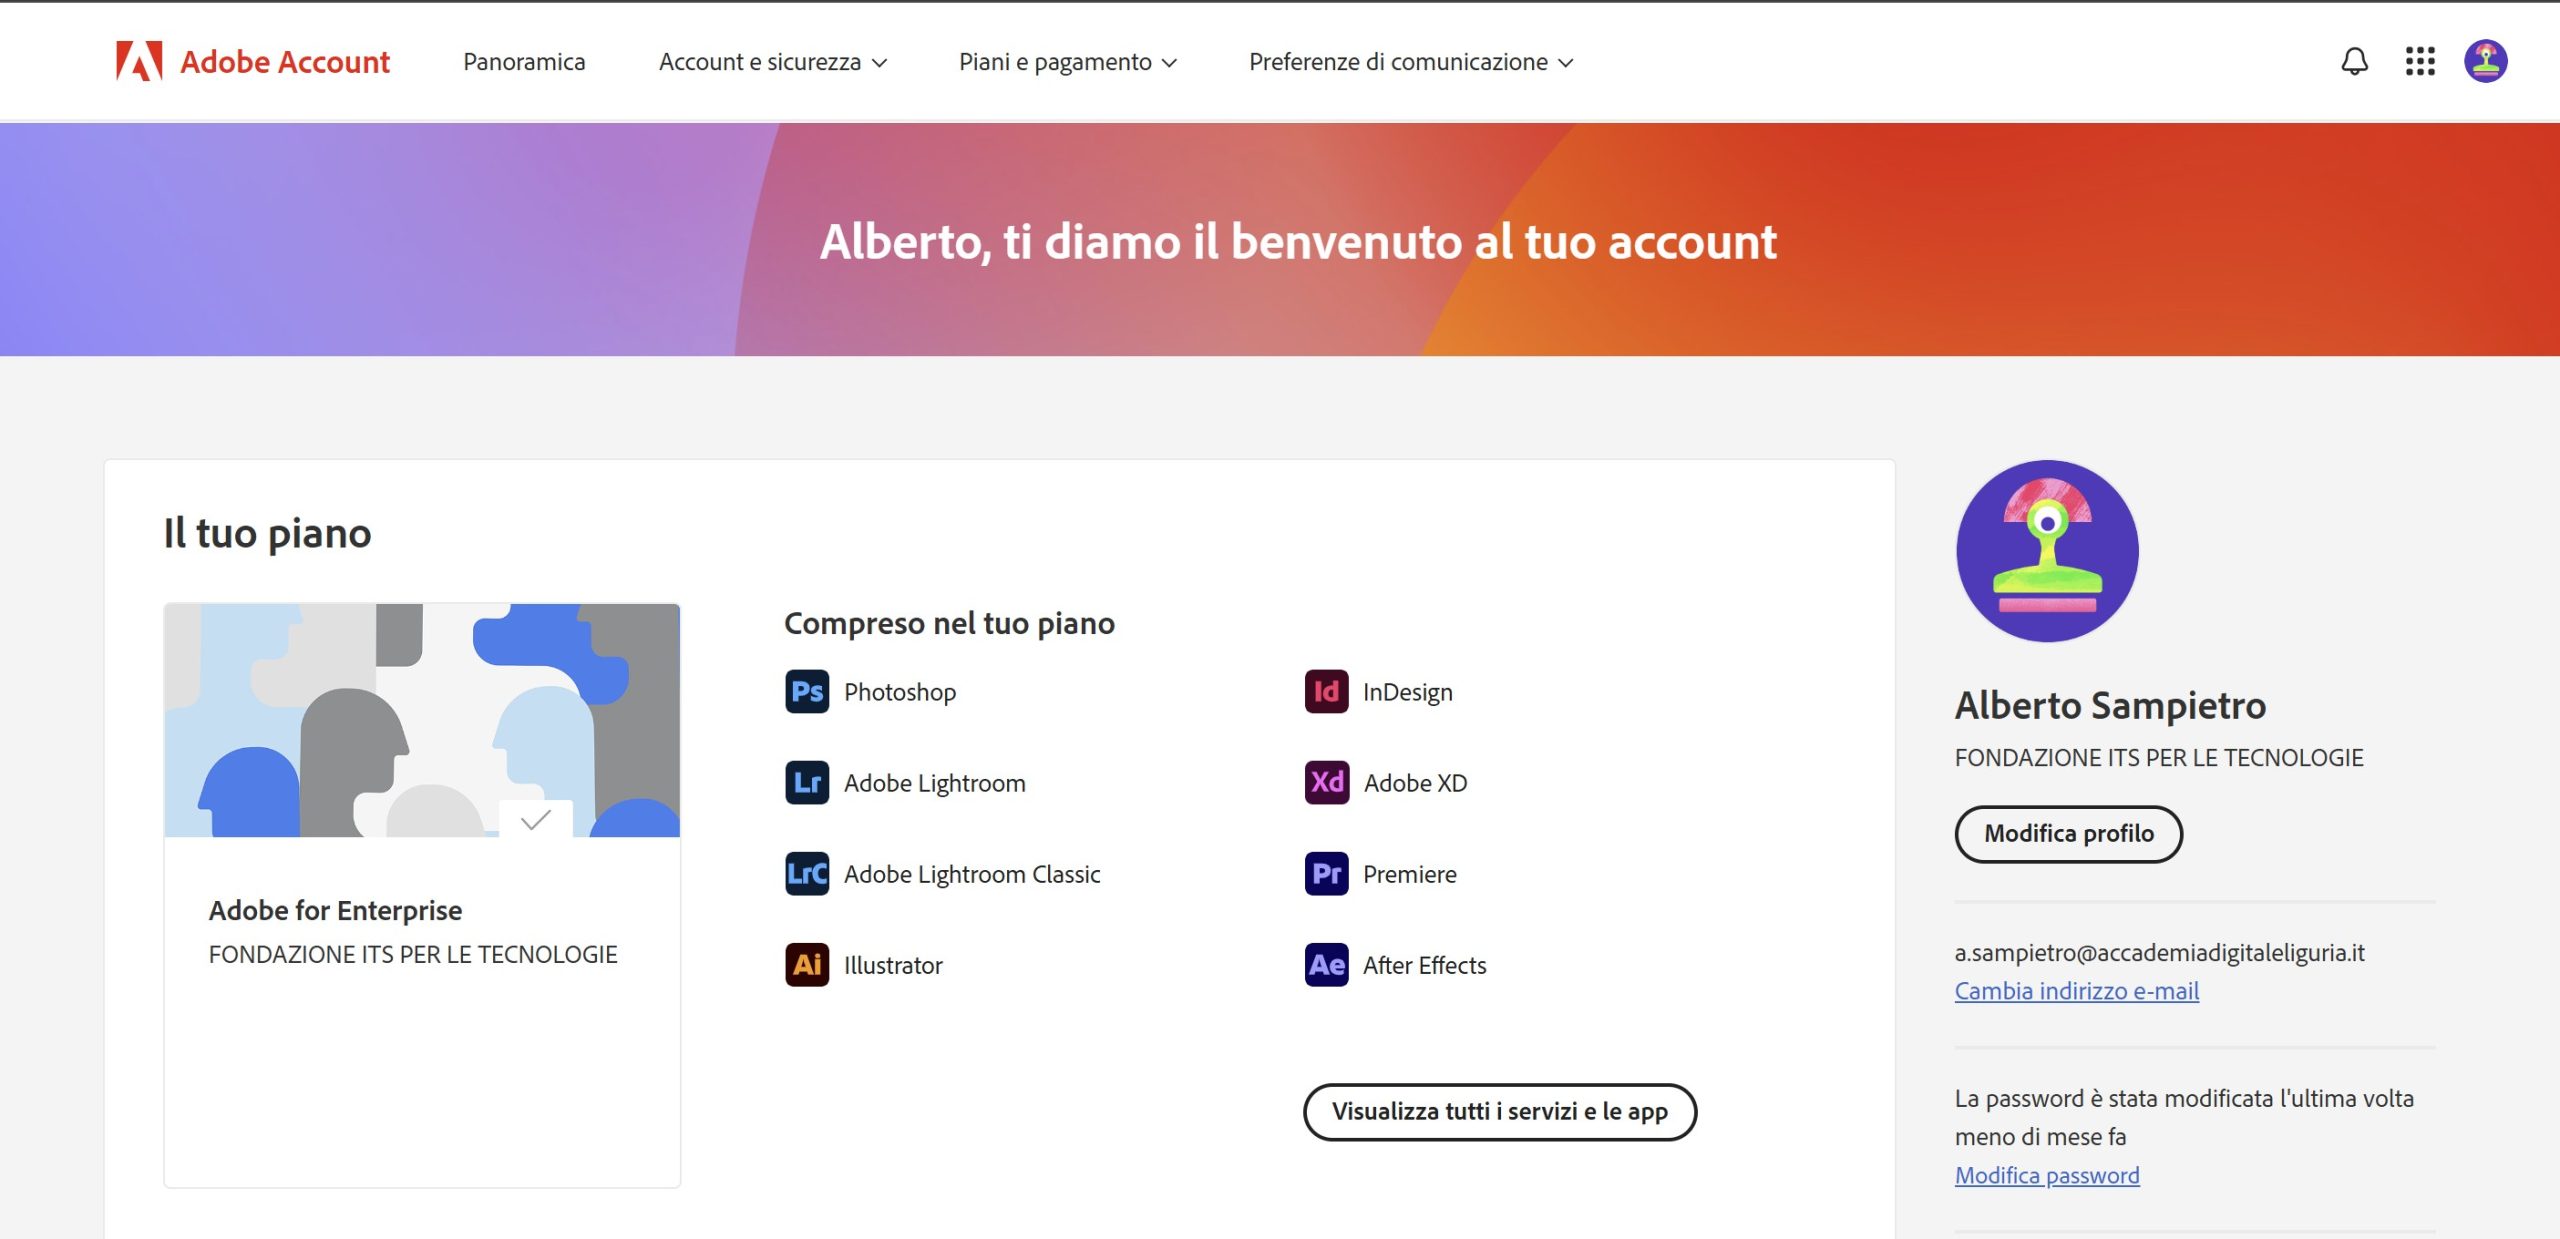Expand Piani e pagamento menu
Image resolution: width=2560 pixels, height=1239 pixels.
[1067, 62]
